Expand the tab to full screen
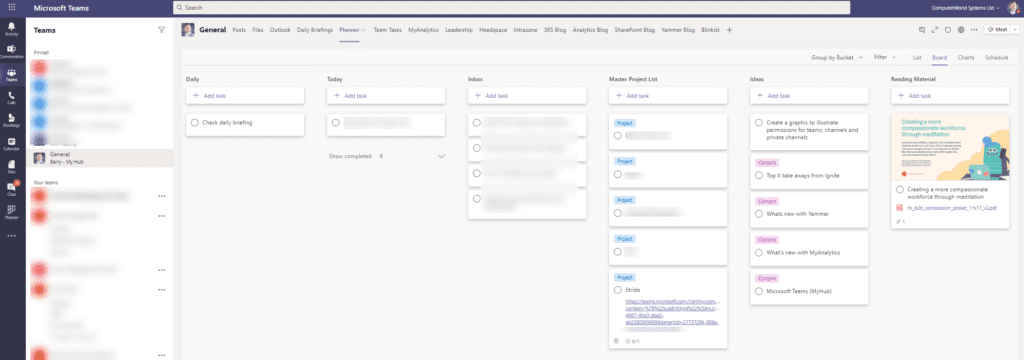This screenshot has height=360, width=1024. tap(935, 29)
